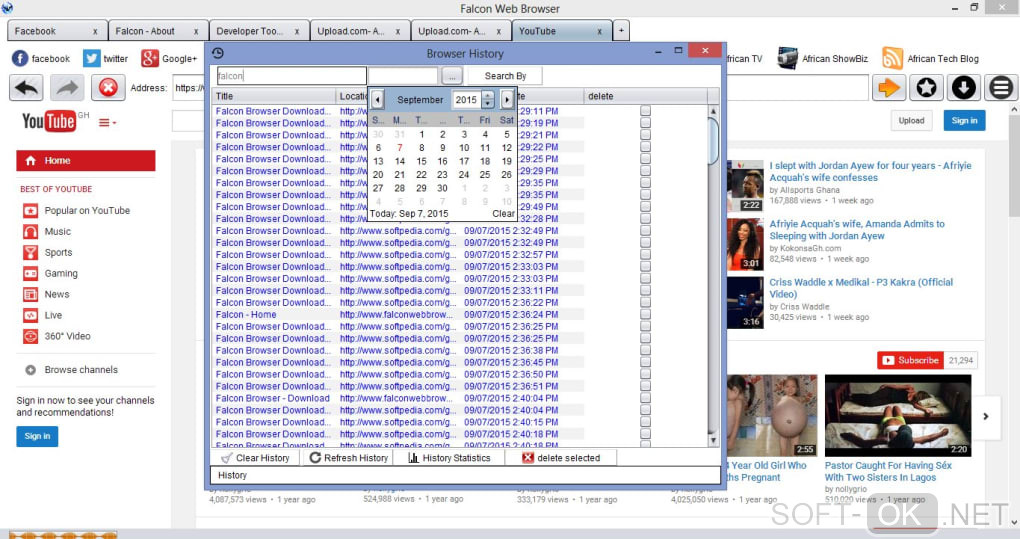Open bookmarks with the star button
Viewport: 1020px width, 539px height.
tap(926, 88)
